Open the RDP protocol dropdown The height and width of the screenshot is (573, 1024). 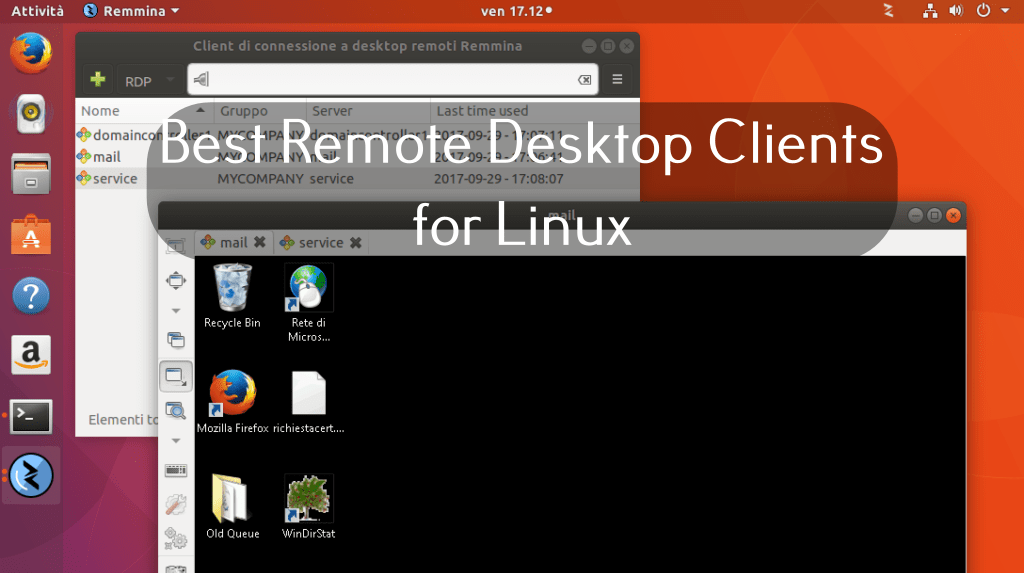coord(151,80)
